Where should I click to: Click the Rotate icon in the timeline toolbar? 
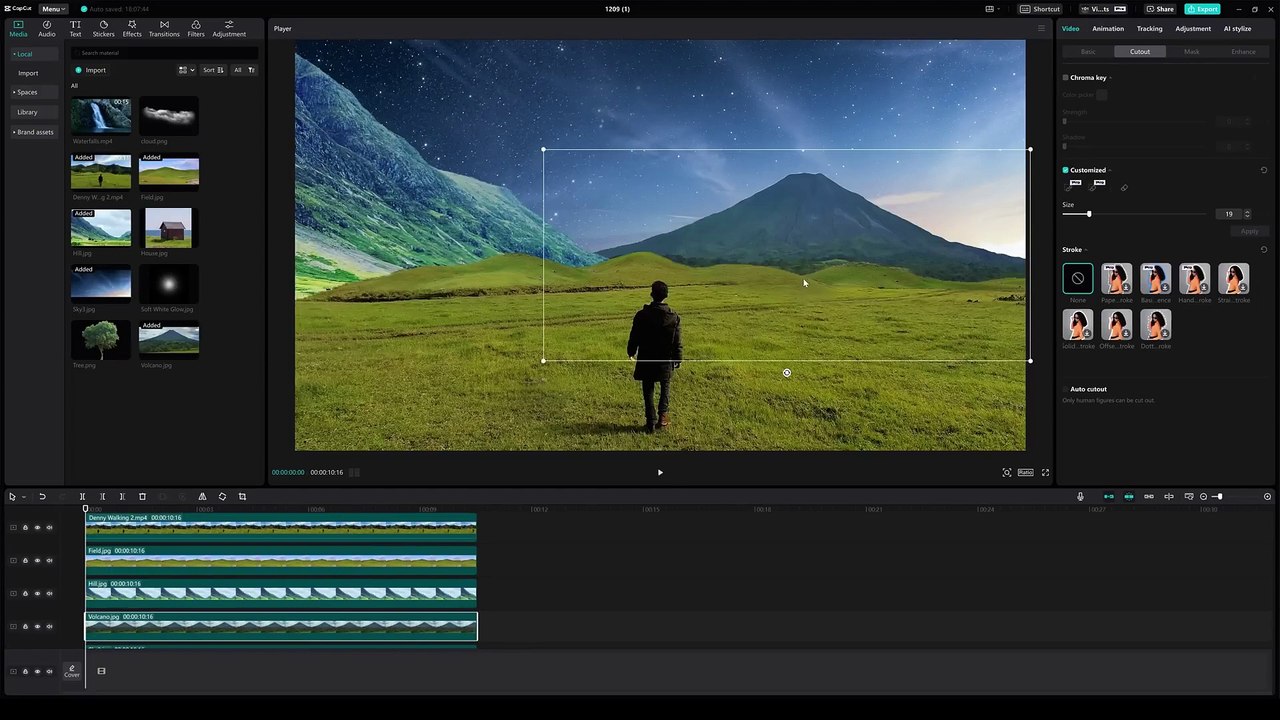(222, 497)
